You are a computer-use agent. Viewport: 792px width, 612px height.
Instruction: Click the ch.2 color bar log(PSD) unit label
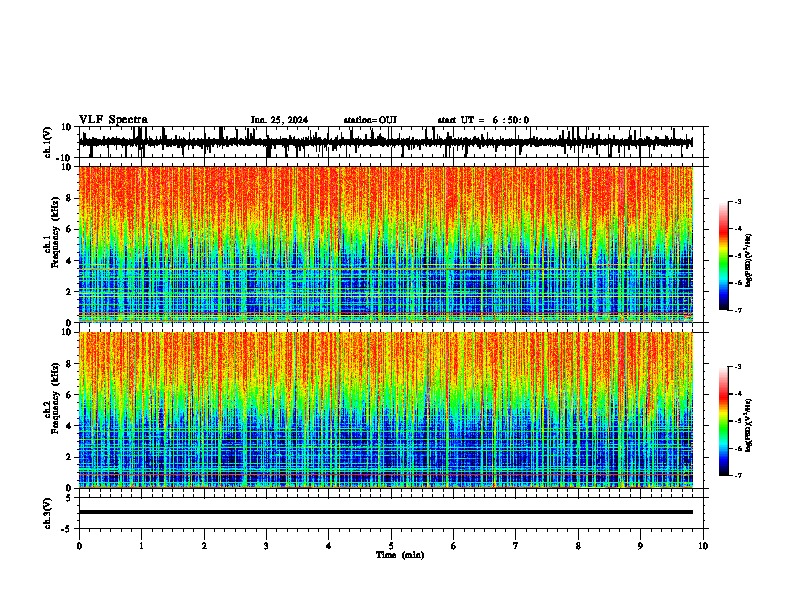[748, 425]
